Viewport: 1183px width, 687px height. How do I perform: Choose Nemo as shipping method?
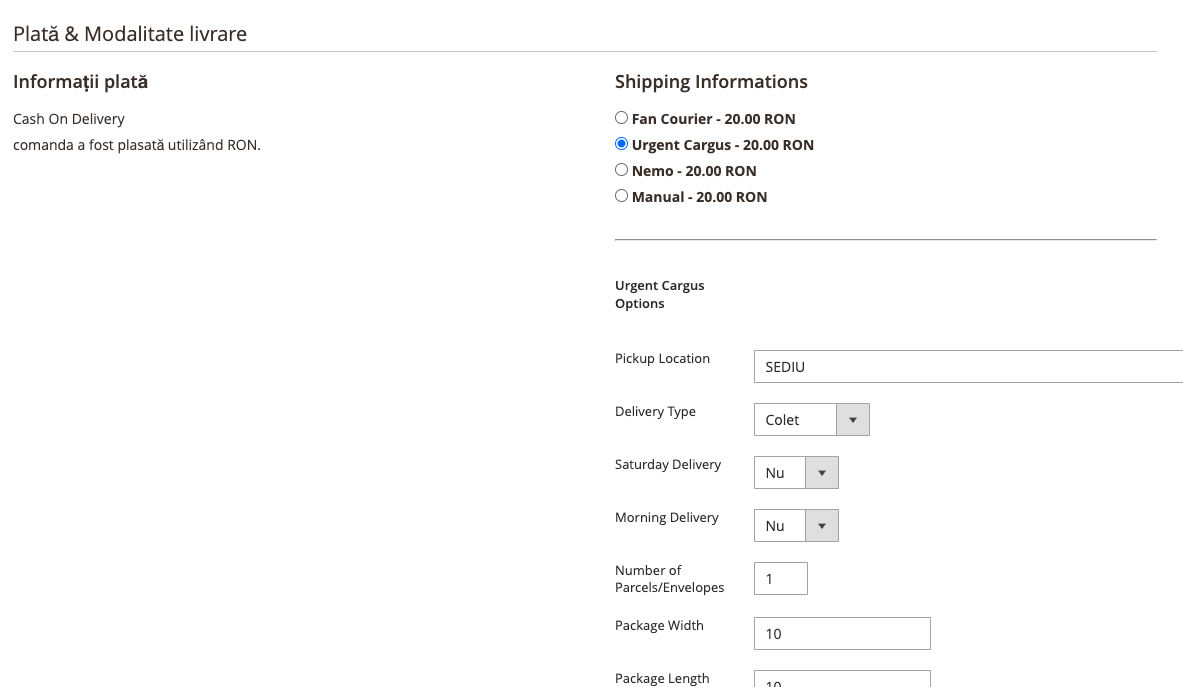[621, 170]
